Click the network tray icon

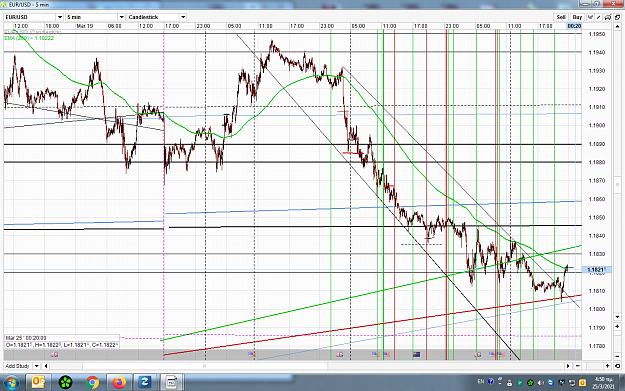[572, 383]
